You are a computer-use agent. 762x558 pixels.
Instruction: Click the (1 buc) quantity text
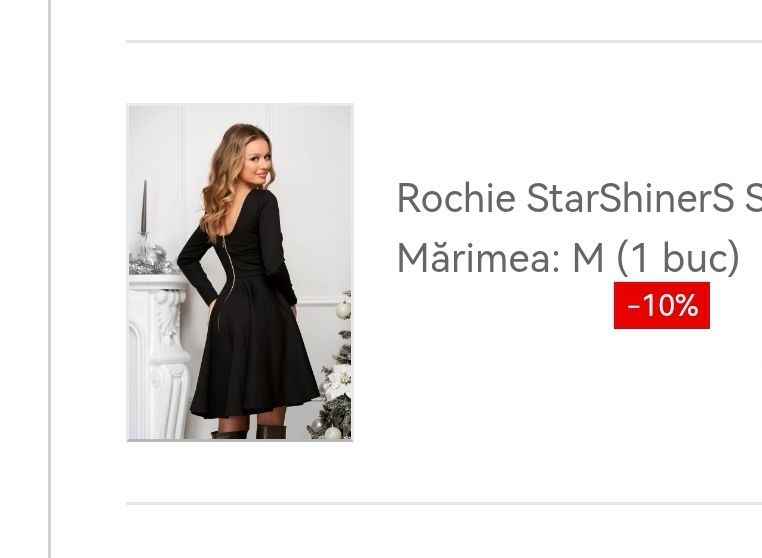(678, 258)
